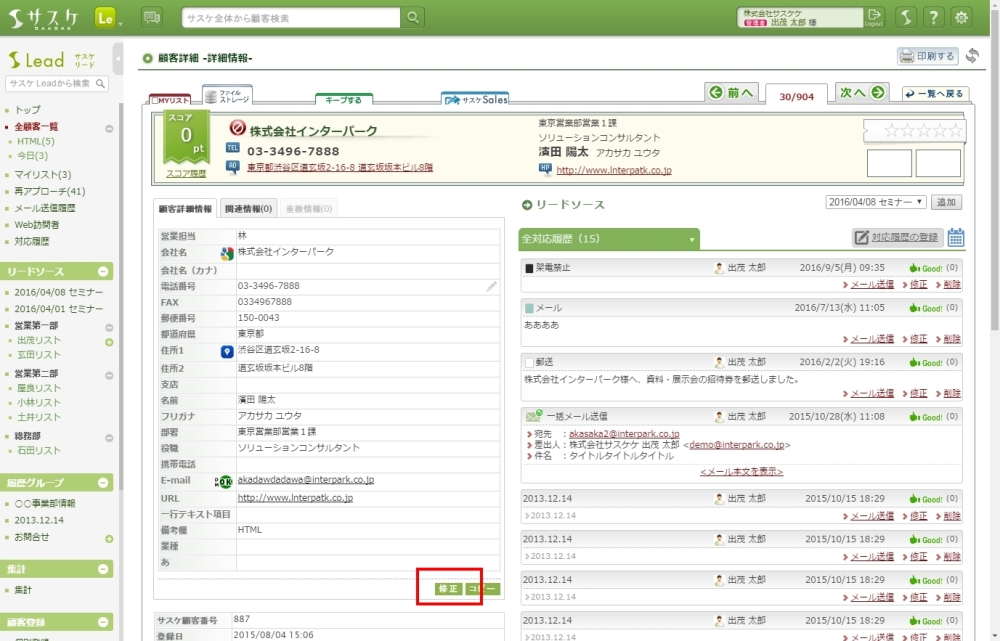Open the settings gear icon in header

(x=961, y=17)
